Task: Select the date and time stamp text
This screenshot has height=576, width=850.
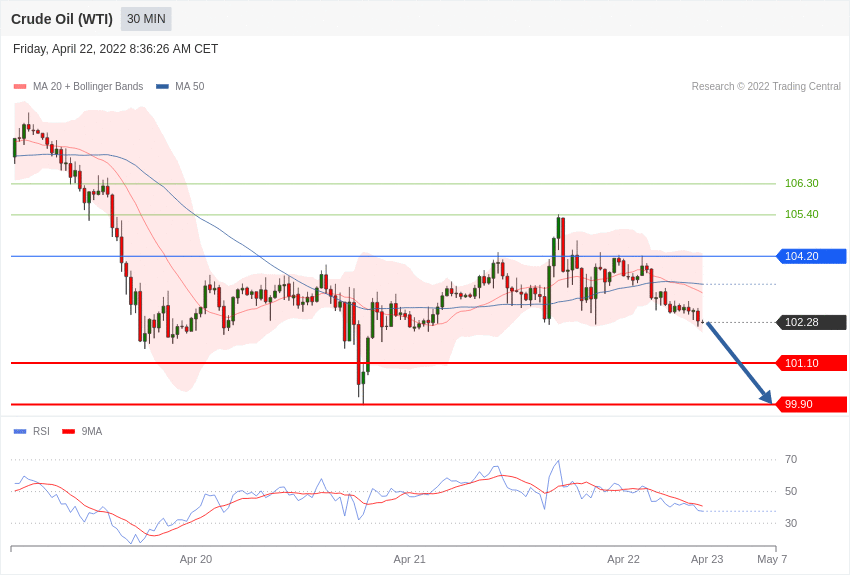Action: click(115, 49)
